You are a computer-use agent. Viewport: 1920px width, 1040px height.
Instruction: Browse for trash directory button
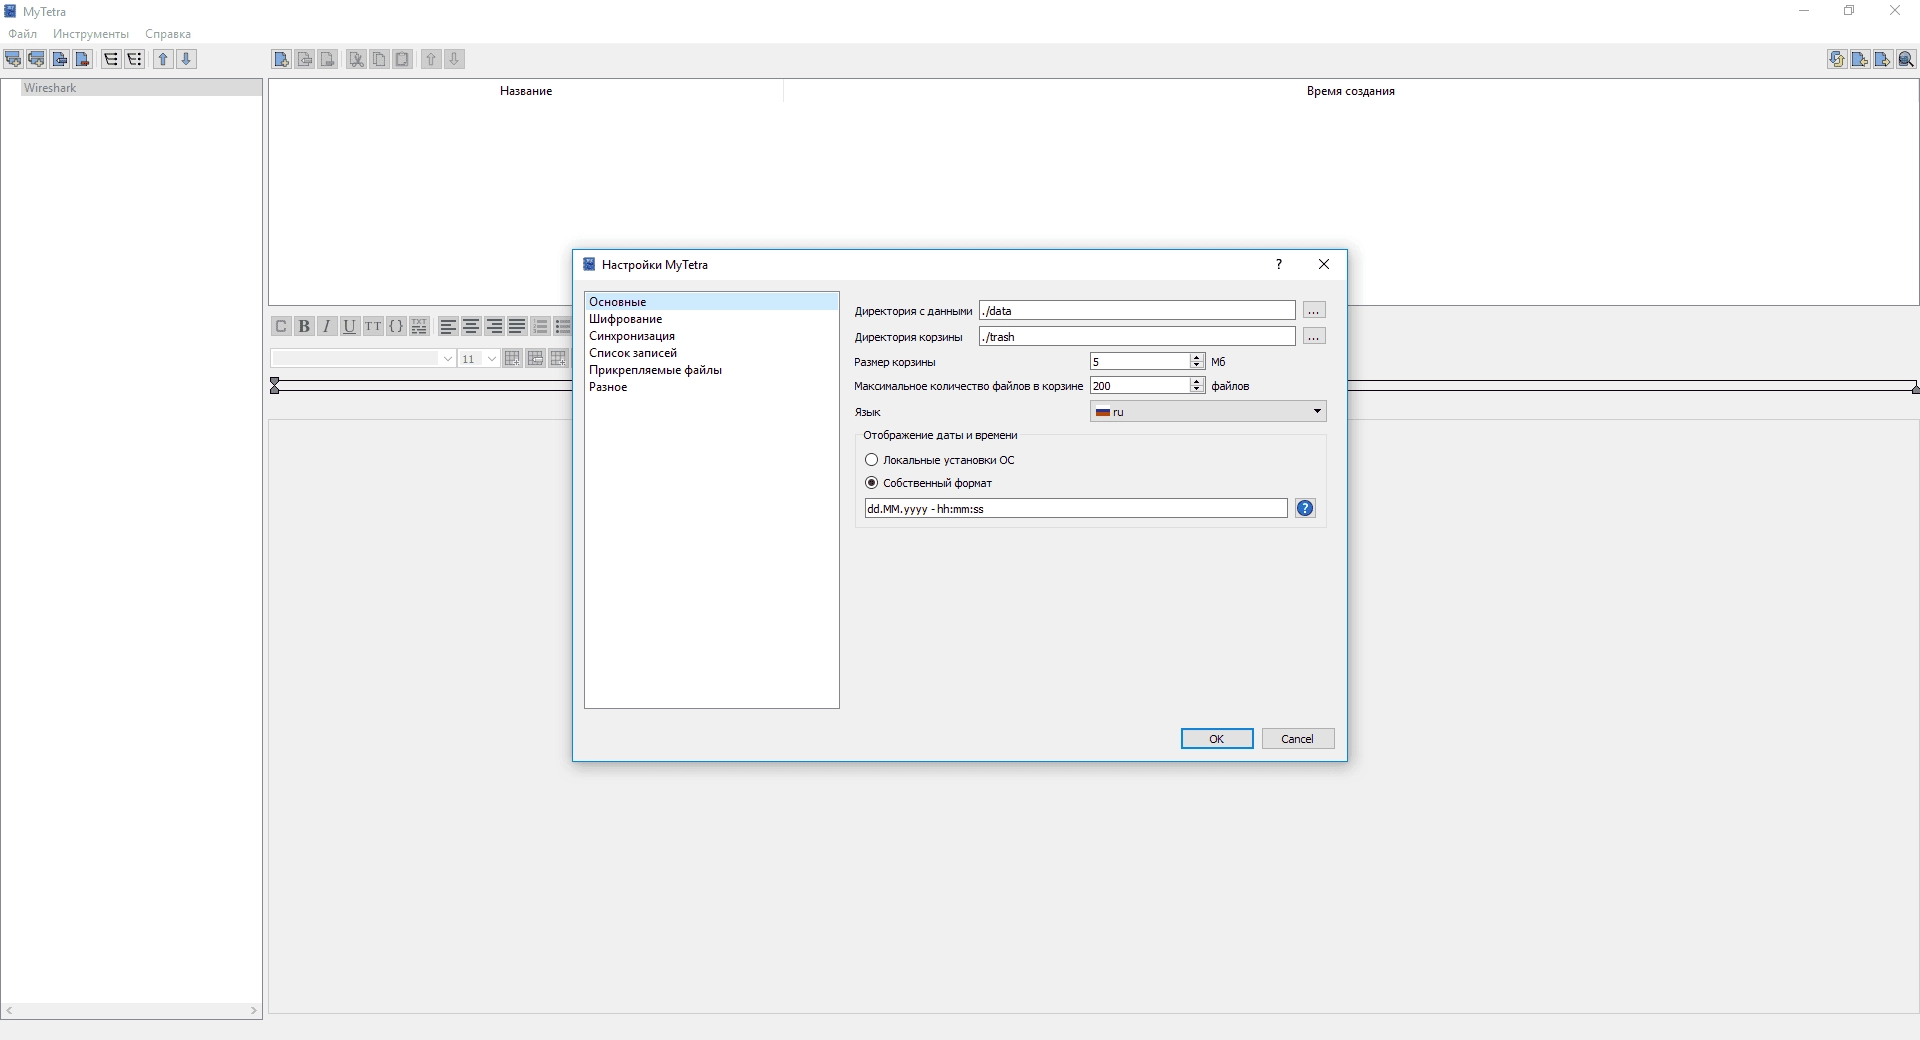pos(1314,336)
